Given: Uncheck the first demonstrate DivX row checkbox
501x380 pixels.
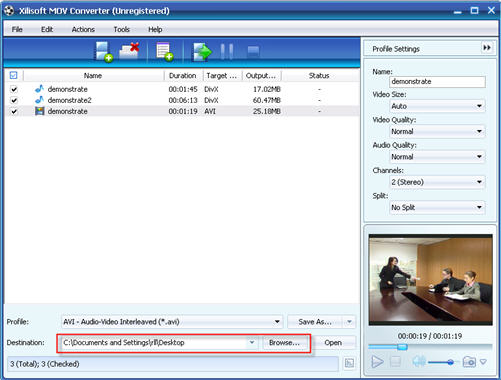Looking at the screenshot, I should pyautogui.click(x=14, y=89).
